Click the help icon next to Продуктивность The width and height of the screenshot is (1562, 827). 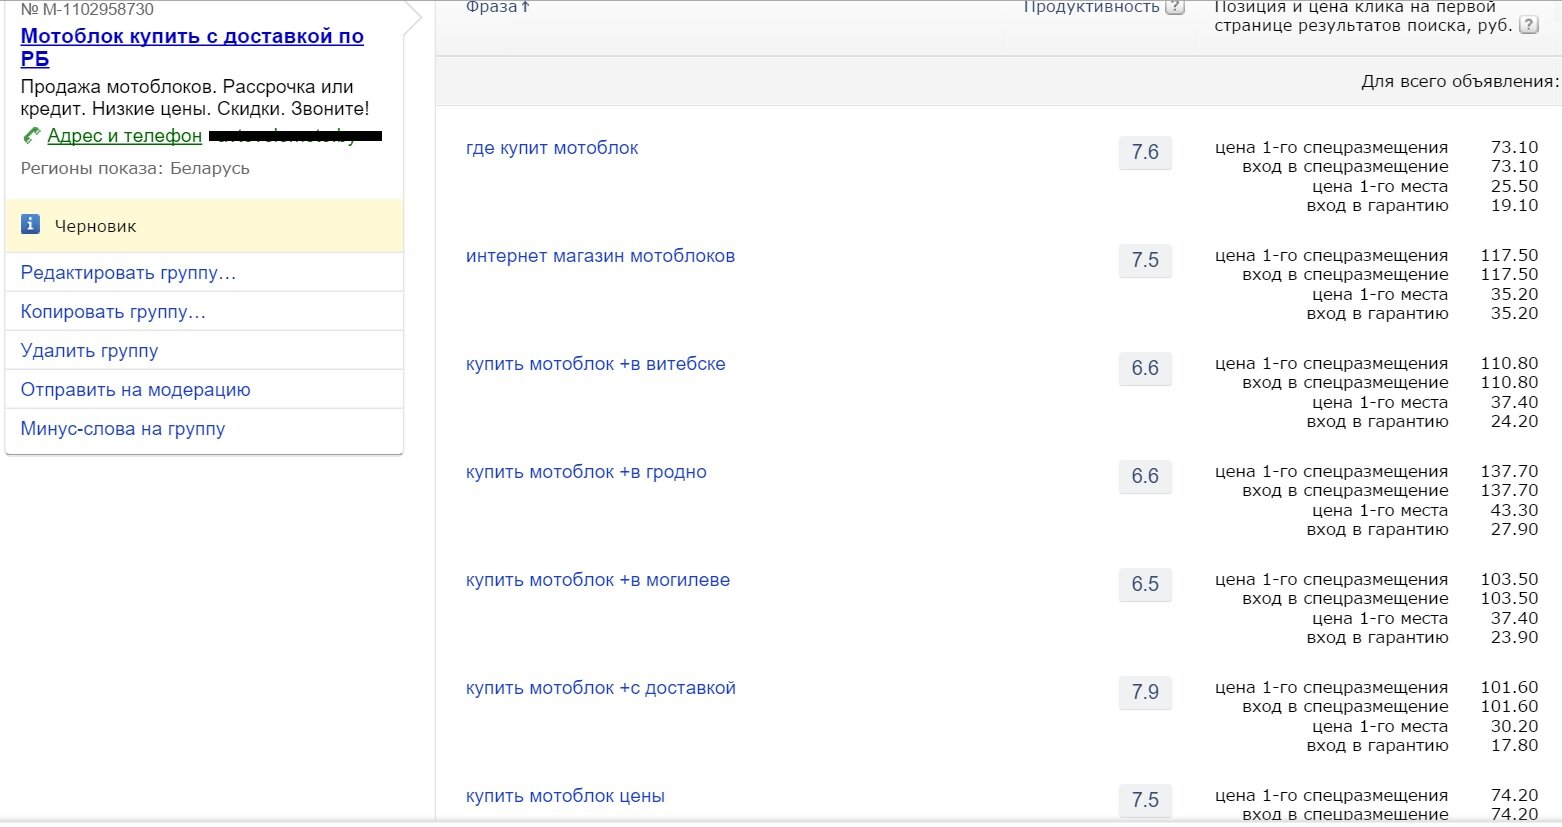point(1175,7)
